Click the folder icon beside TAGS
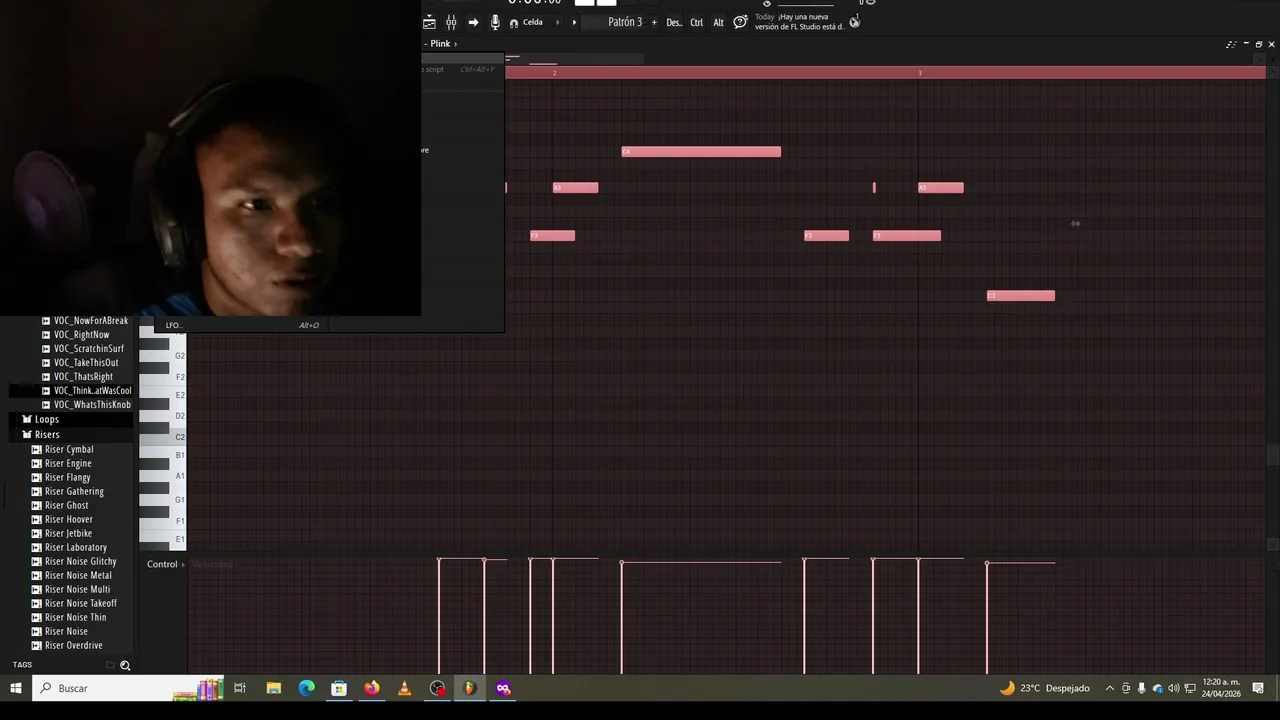1280x720 pixels. coord(110,665)
